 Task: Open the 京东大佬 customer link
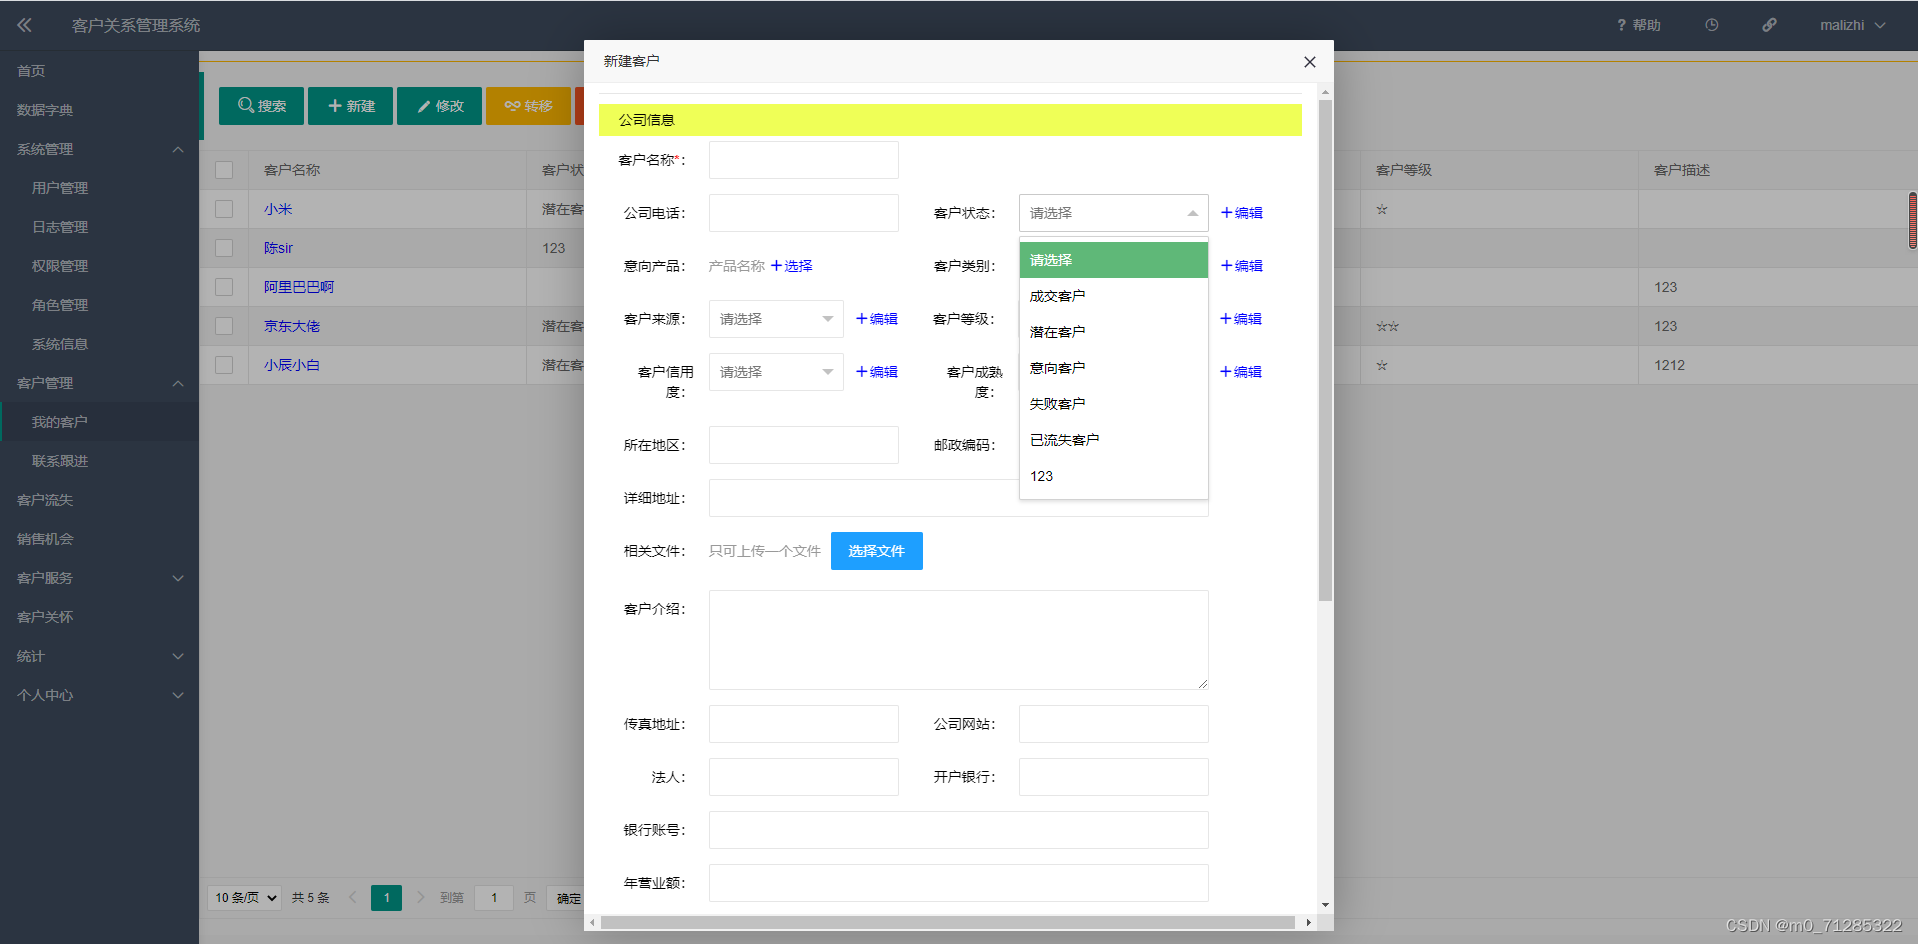[x=291, y=325]
